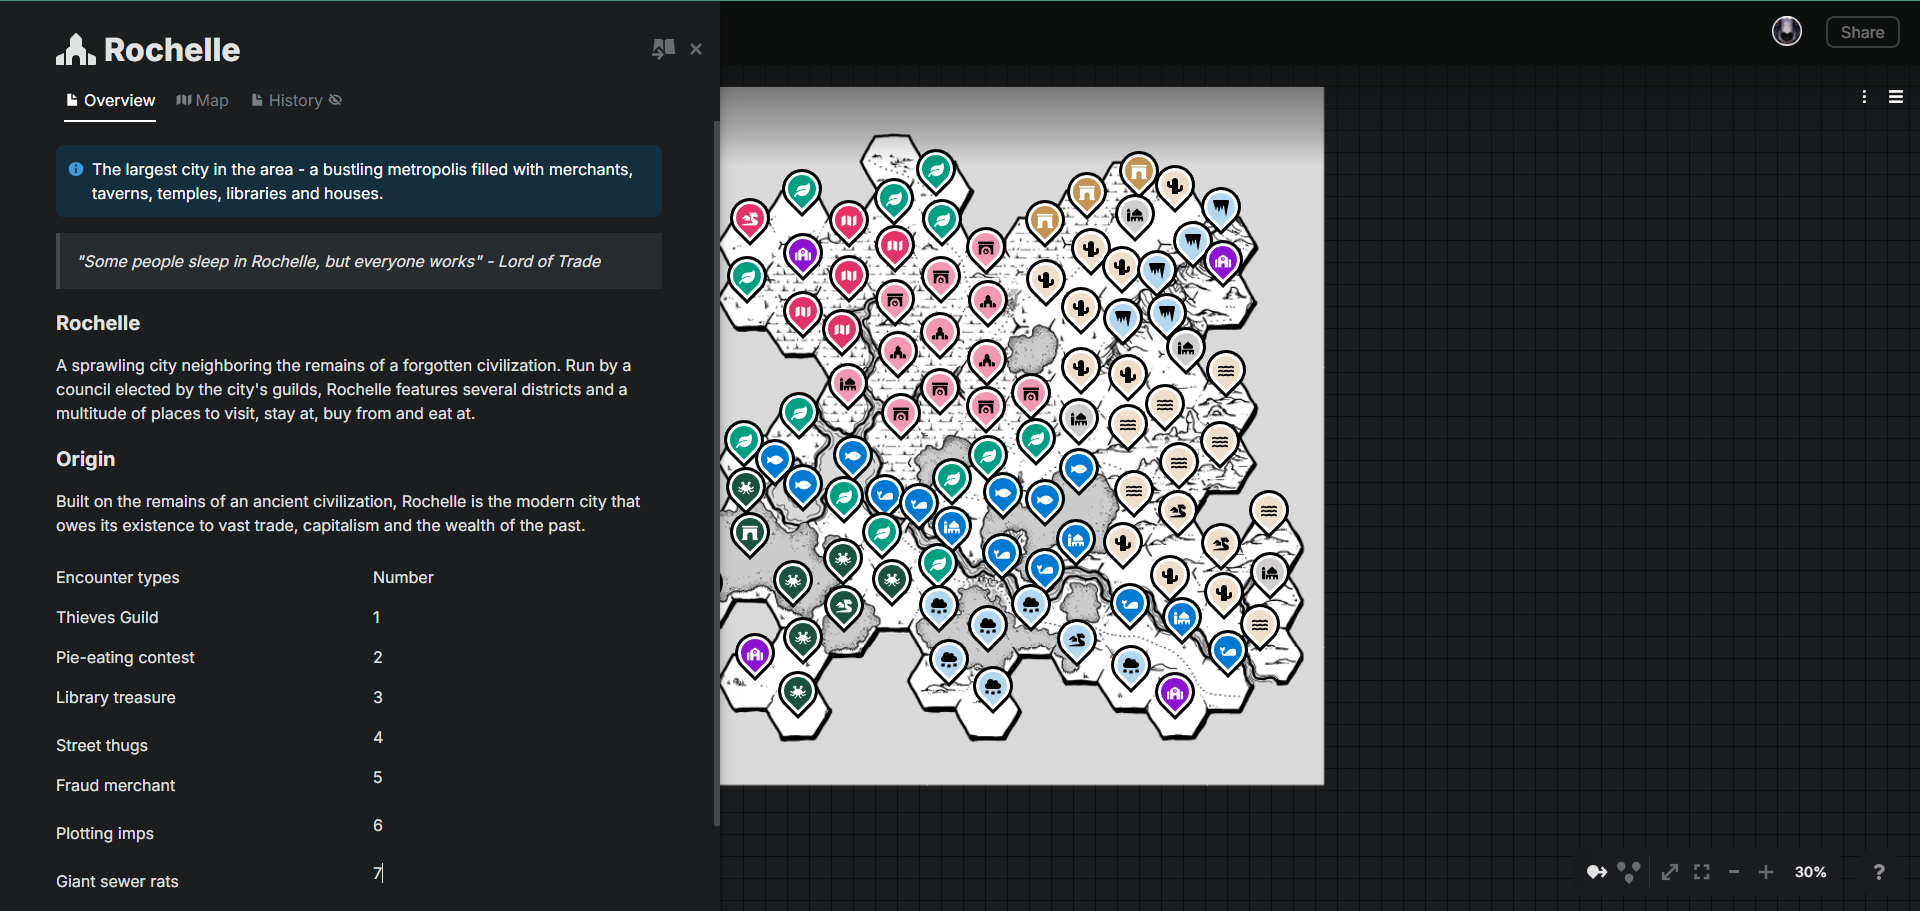Click the scrollbar of the Rochelle panel
1920x911 pixels.
pyautogui.click(x=716, y=470)
